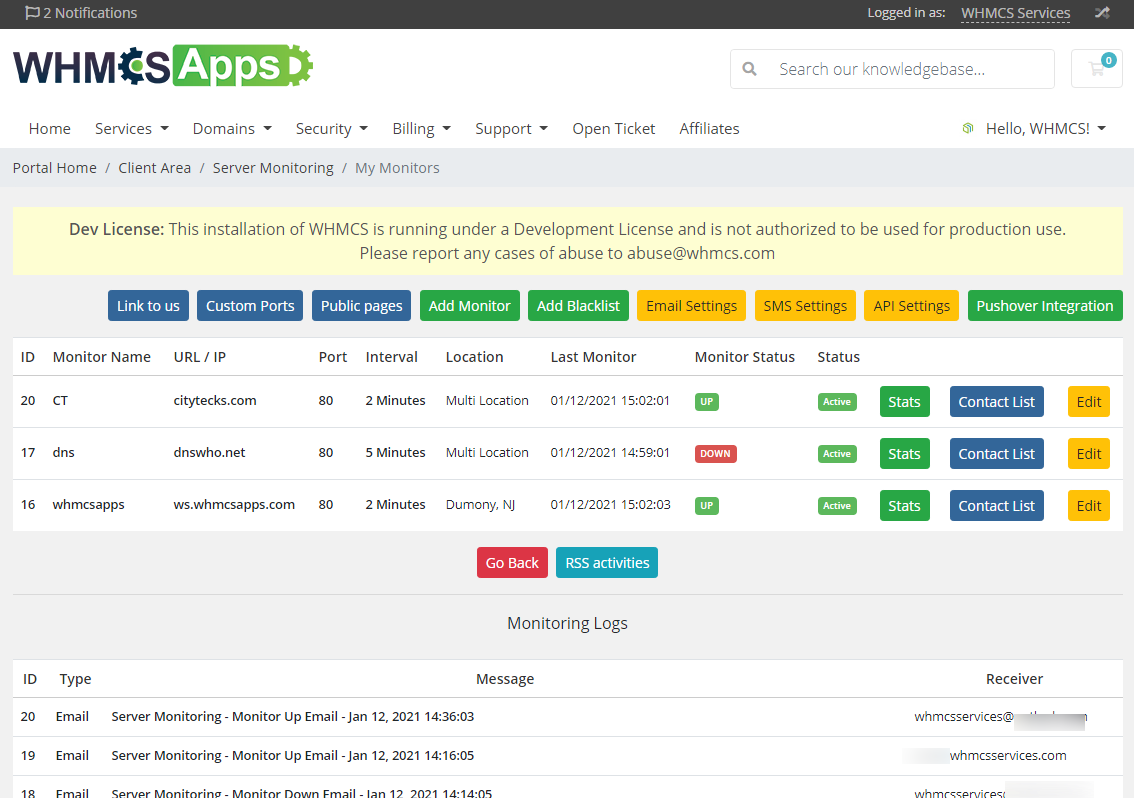Click Server Monitoring breadcrumb
1134x798 pixels.
pyautogui.click(x=273, y=168)
